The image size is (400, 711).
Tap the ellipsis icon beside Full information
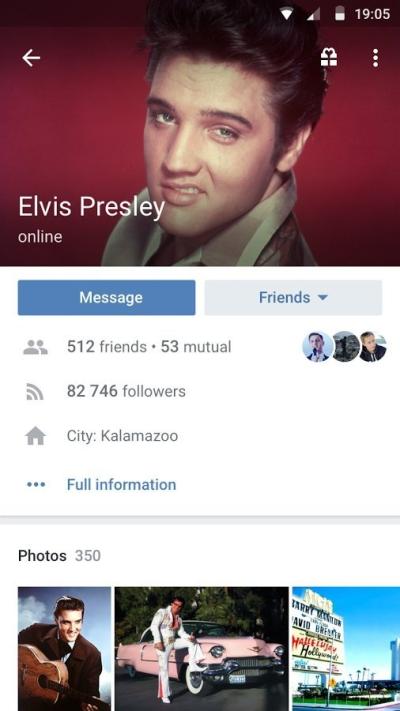pyautogui.click(x=36, y=485)
